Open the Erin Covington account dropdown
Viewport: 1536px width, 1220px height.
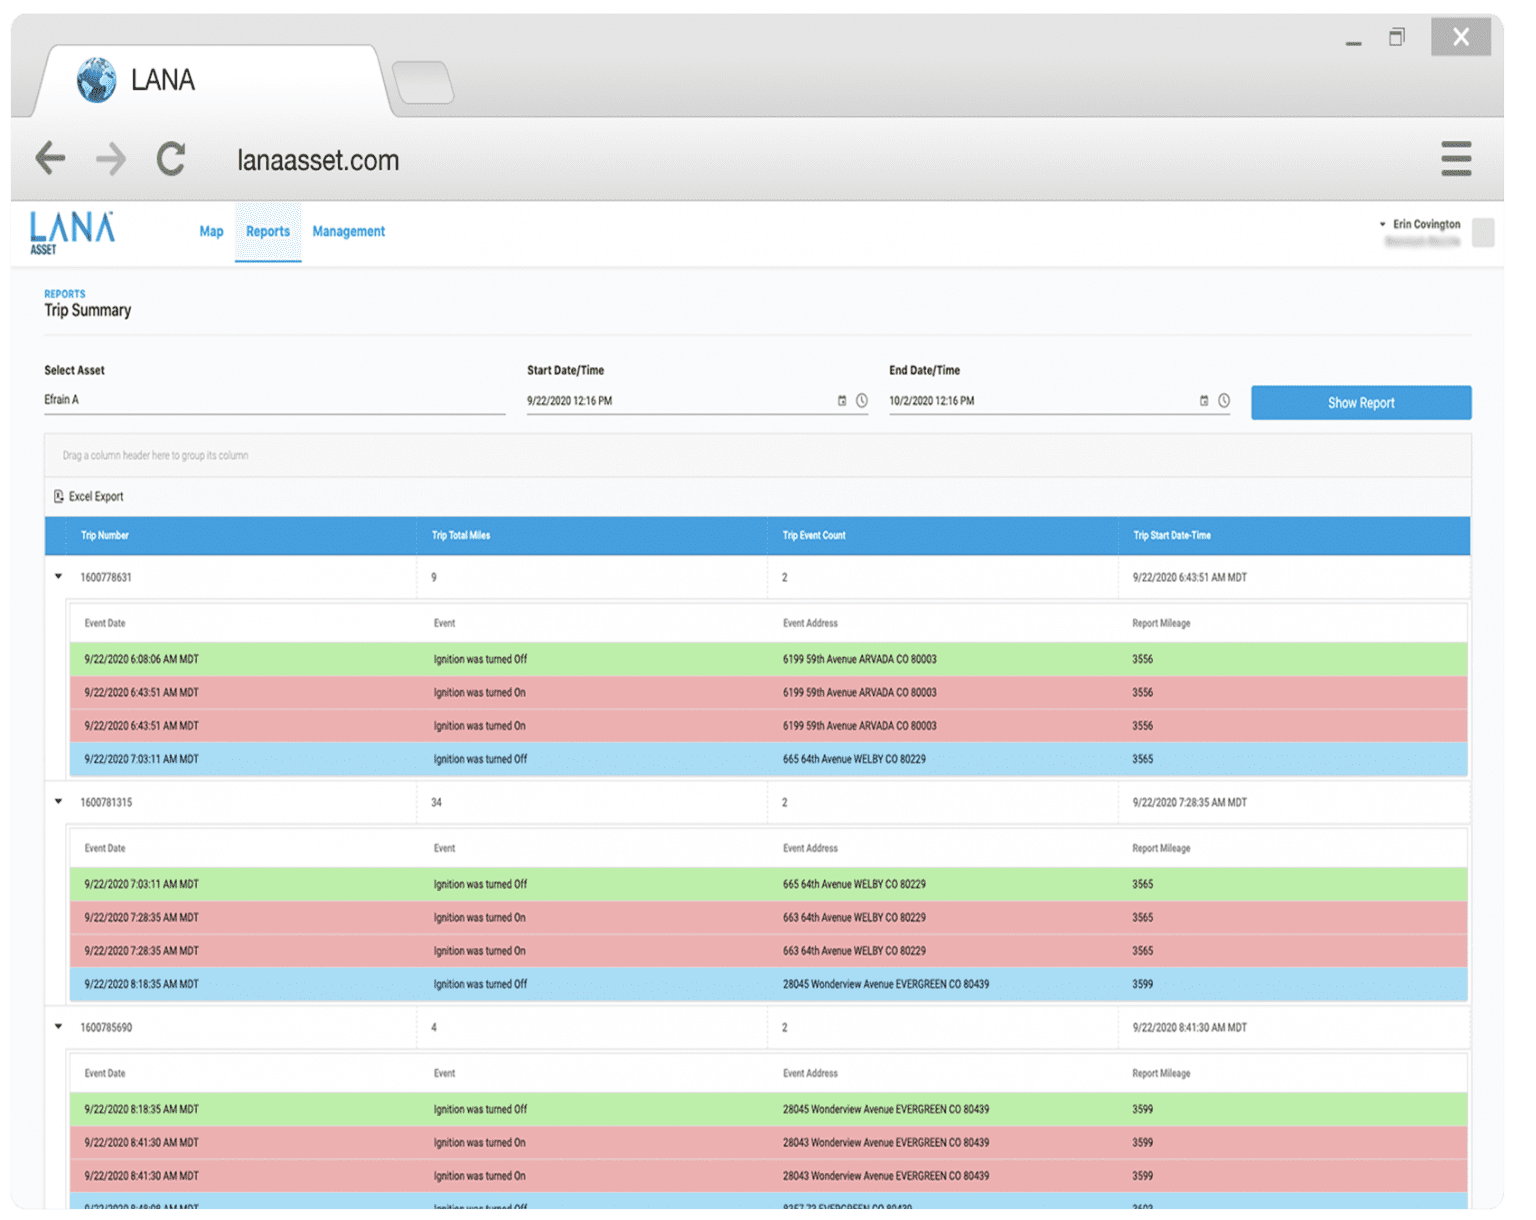(x=1420, y=226)
